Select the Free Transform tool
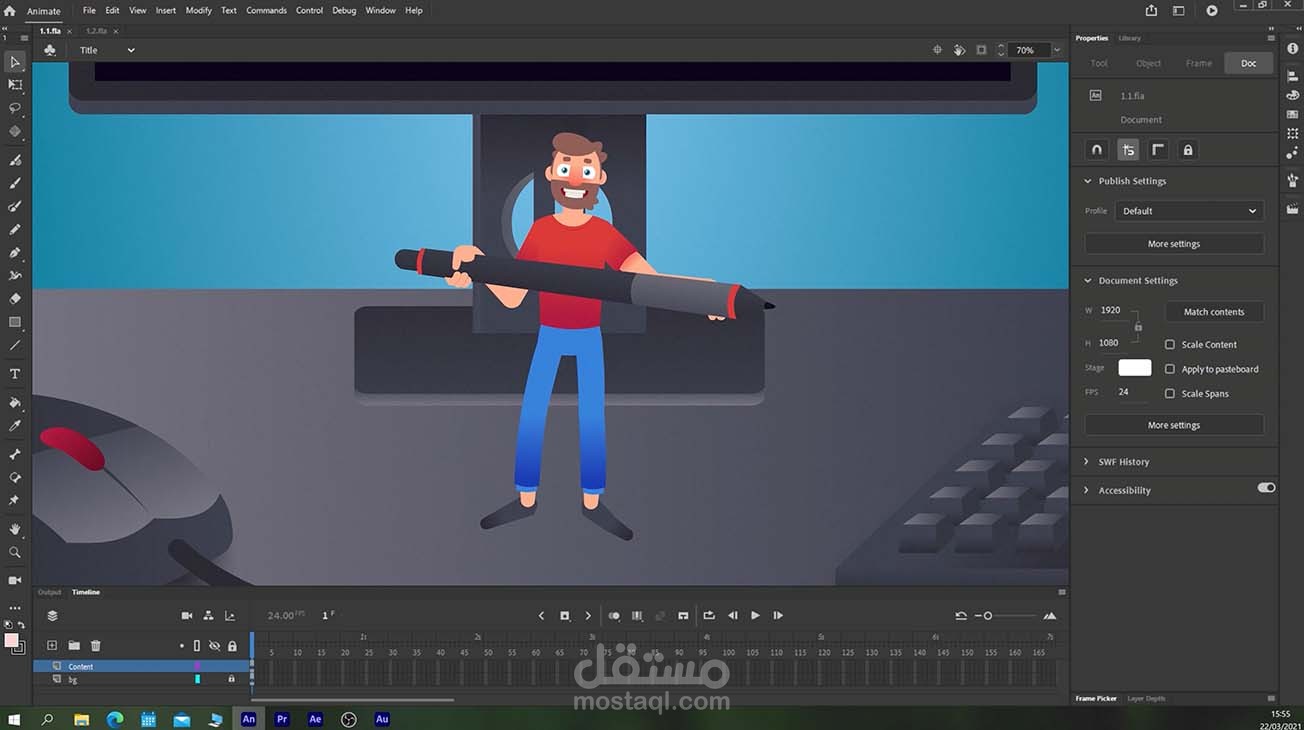Image resolution: width=1304 pixels, height=730 pixels. pyautogui.click(x=15, y=85)
